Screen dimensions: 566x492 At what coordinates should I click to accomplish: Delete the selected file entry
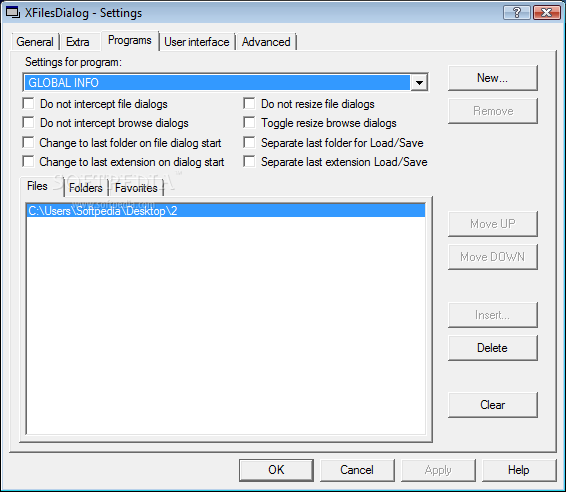pos(493,348)
